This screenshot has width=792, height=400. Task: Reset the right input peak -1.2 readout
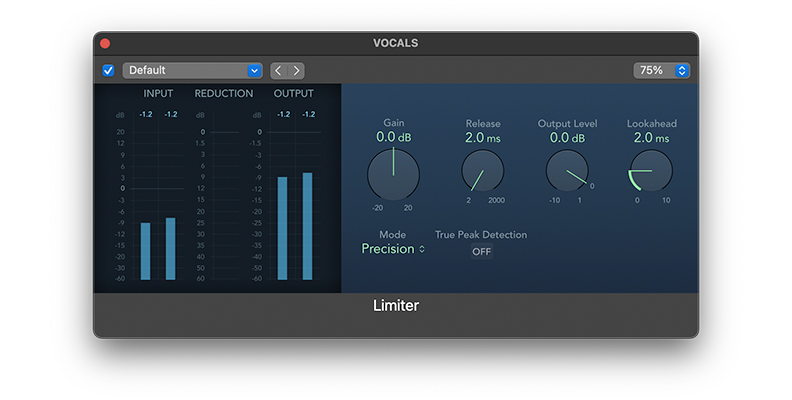tap(171, 115)
